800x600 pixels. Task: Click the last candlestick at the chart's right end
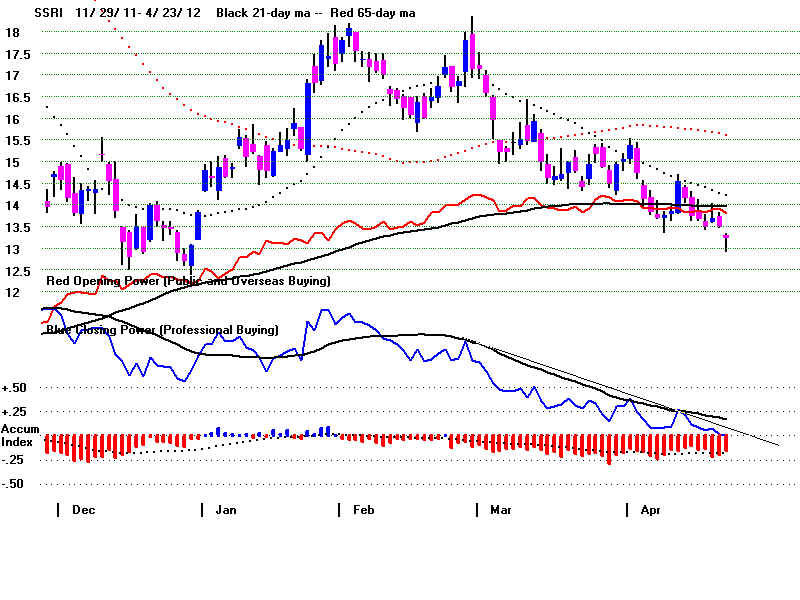(x=726, y=238)
